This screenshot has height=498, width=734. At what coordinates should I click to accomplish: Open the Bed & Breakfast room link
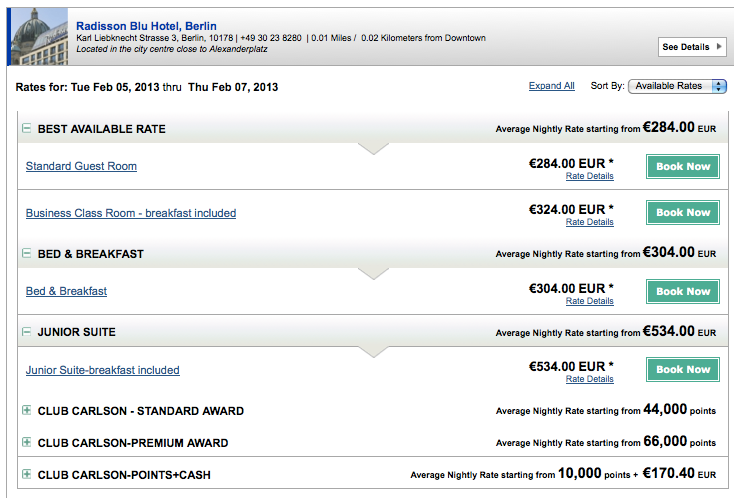pyautogui.click(x=66, y=291)
